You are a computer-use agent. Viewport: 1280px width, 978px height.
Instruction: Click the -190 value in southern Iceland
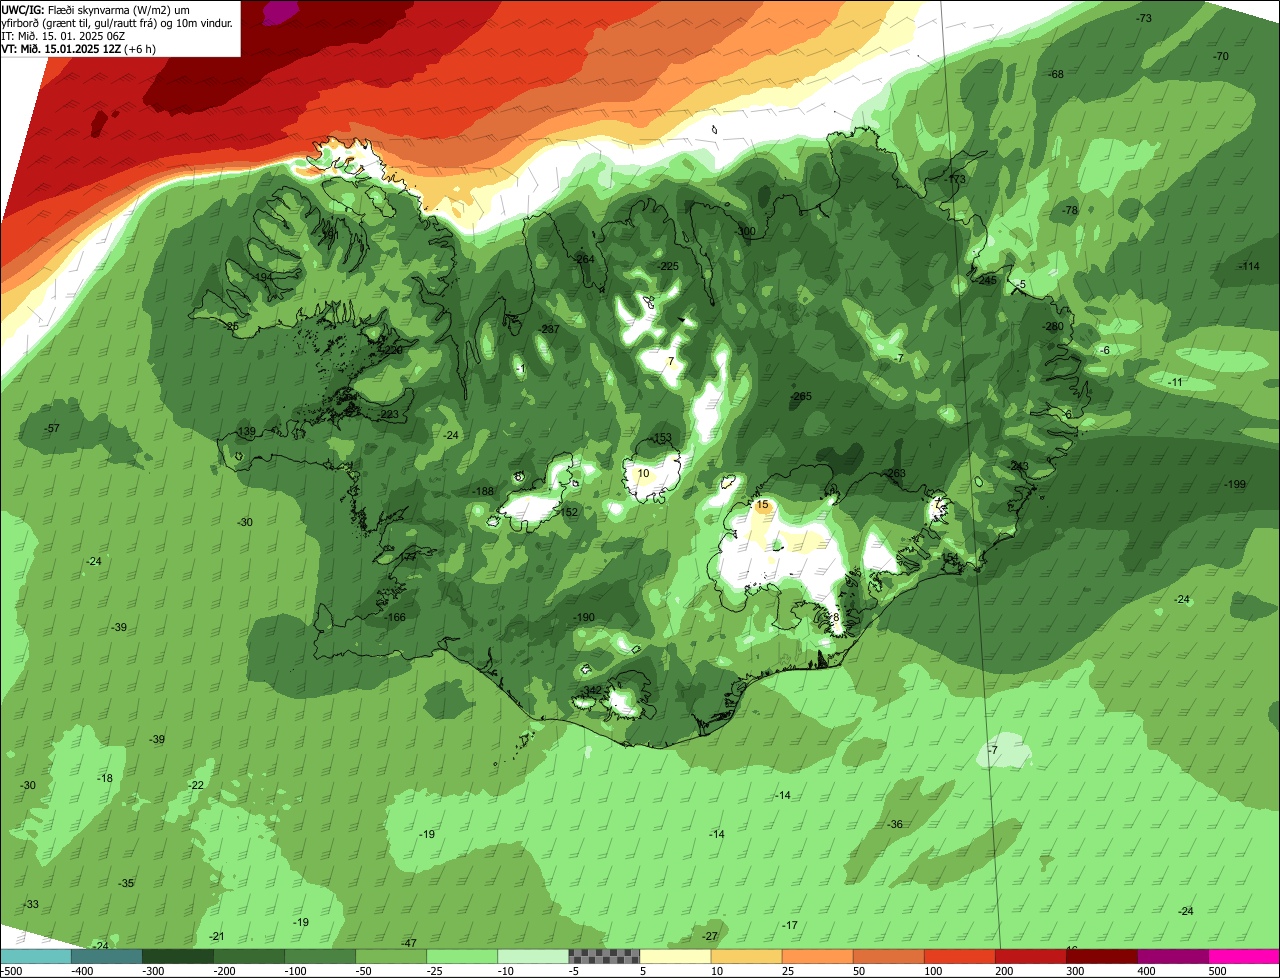coord(584,617)
